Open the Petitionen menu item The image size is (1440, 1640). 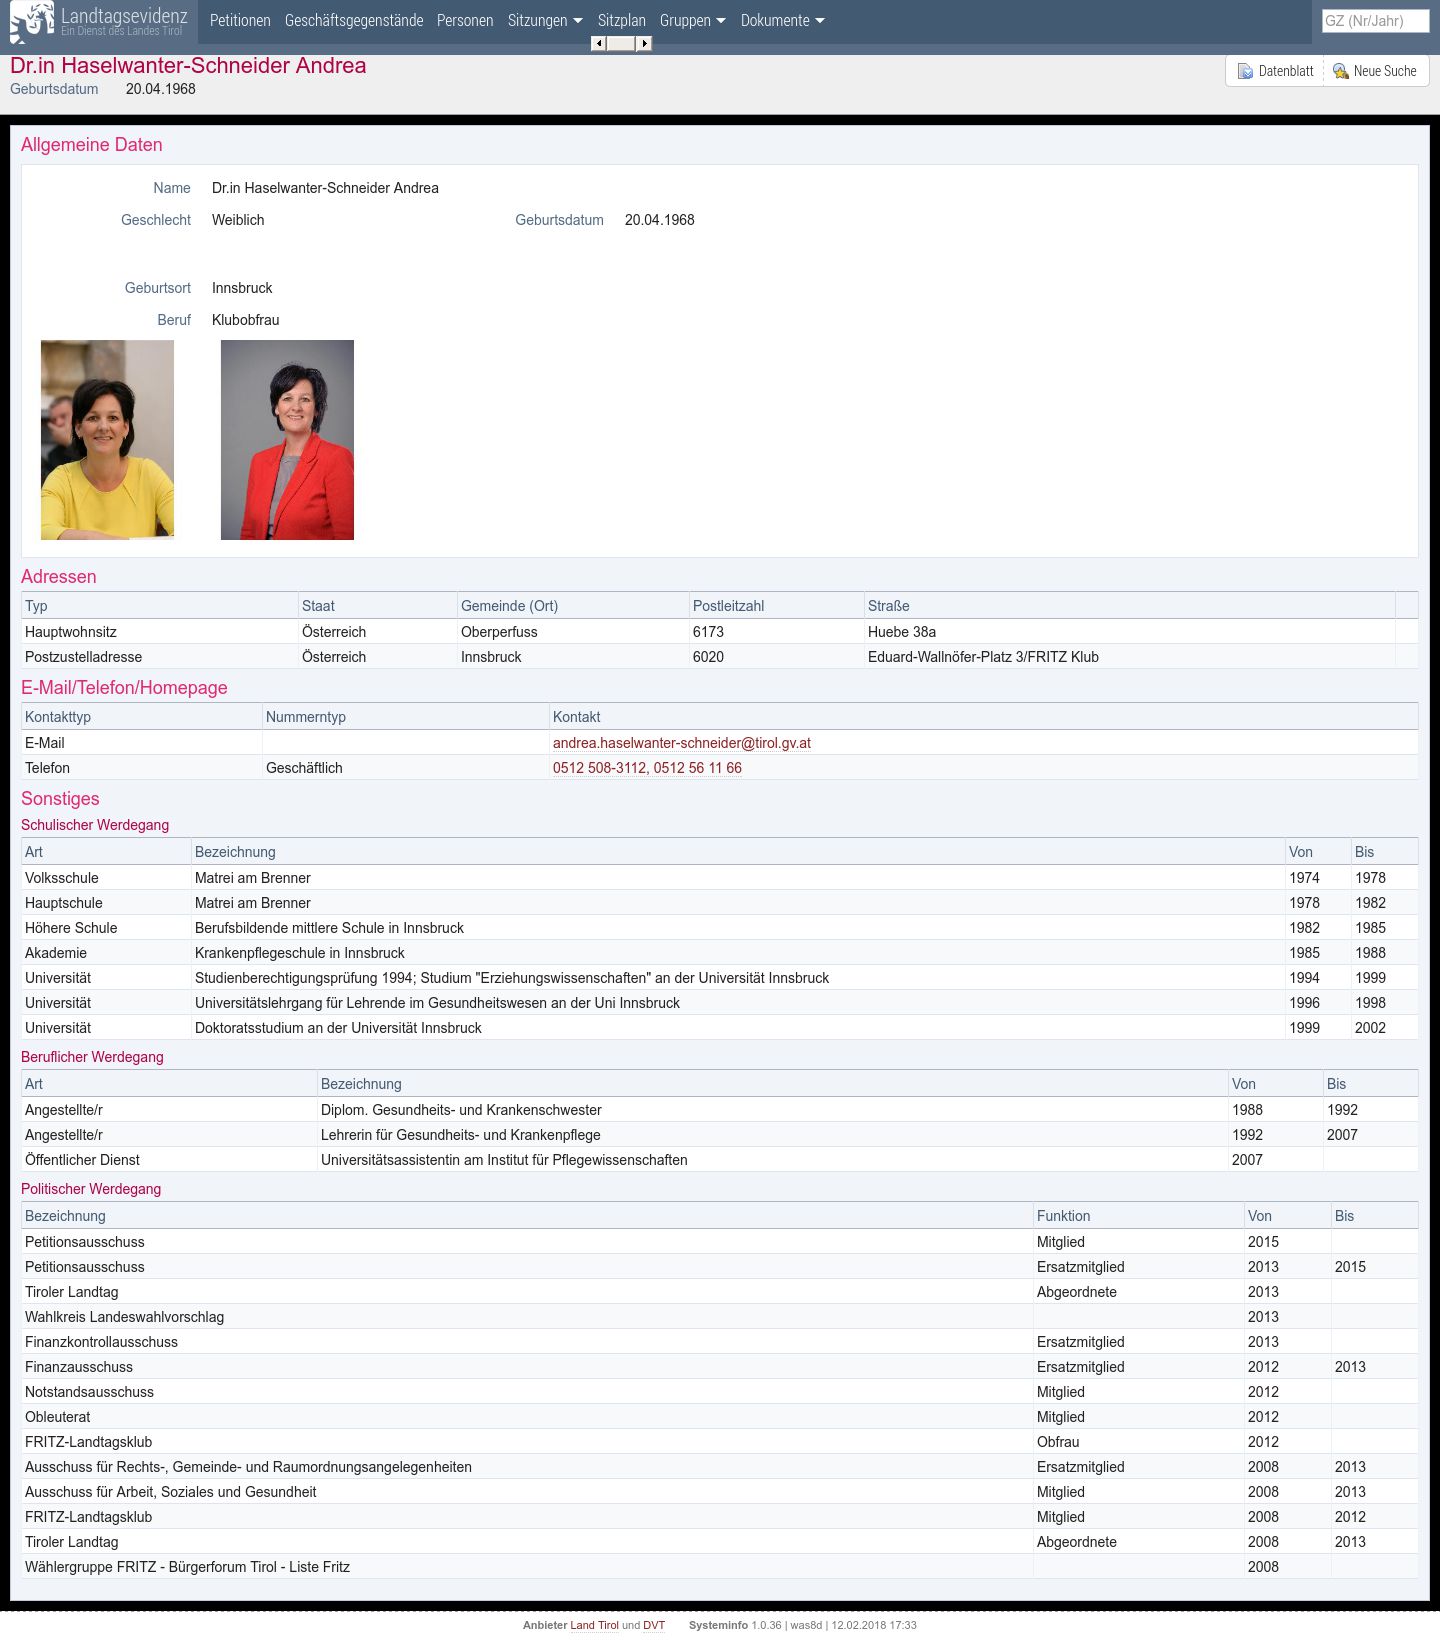tap(240, 20)
